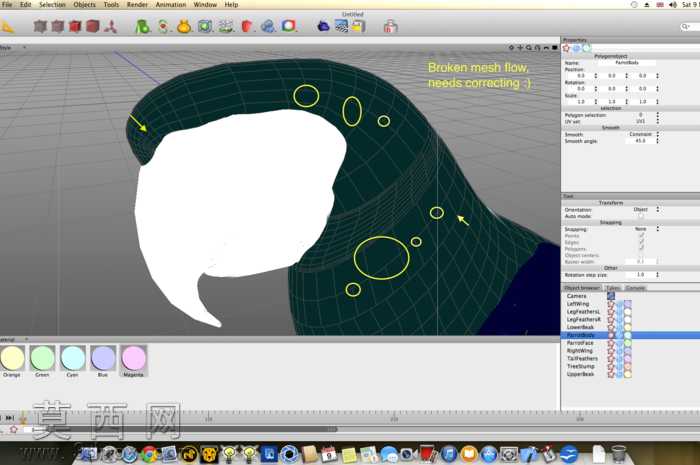Open Chrome from the dock

coord(150,454)
